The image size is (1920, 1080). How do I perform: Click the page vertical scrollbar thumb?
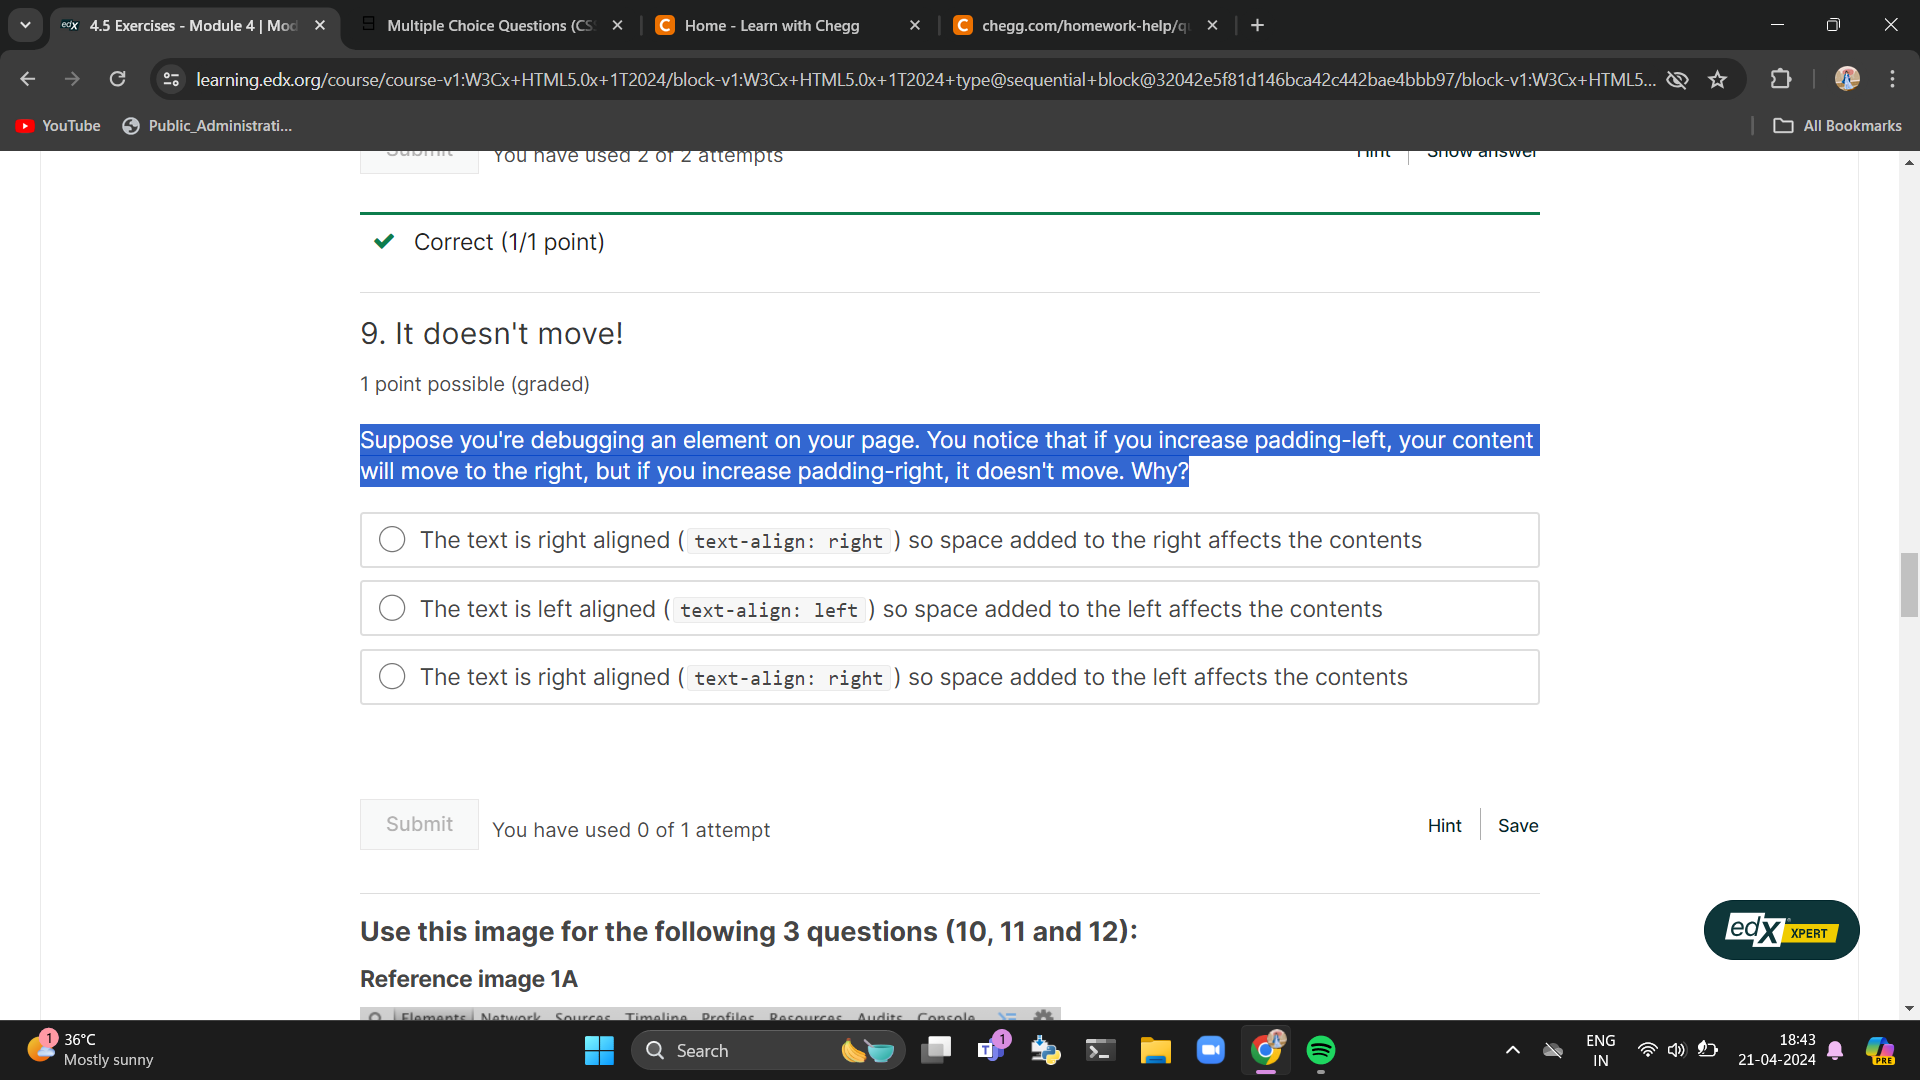pos(1908,585)
